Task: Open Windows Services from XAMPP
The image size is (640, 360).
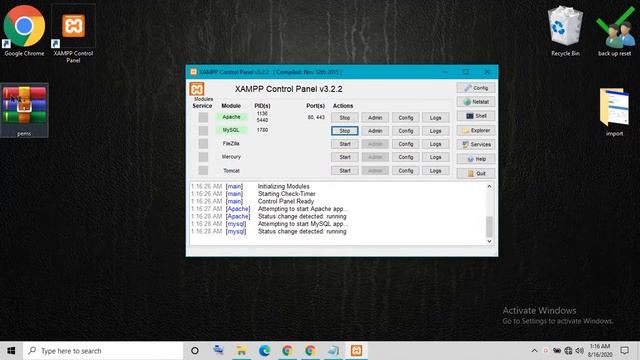Action: pos(476,144)
